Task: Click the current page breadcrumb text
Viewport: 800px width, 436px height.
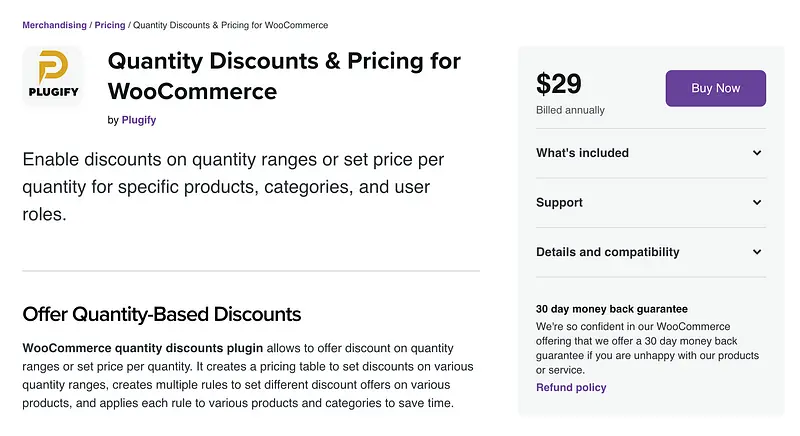Action: [230, 24]
